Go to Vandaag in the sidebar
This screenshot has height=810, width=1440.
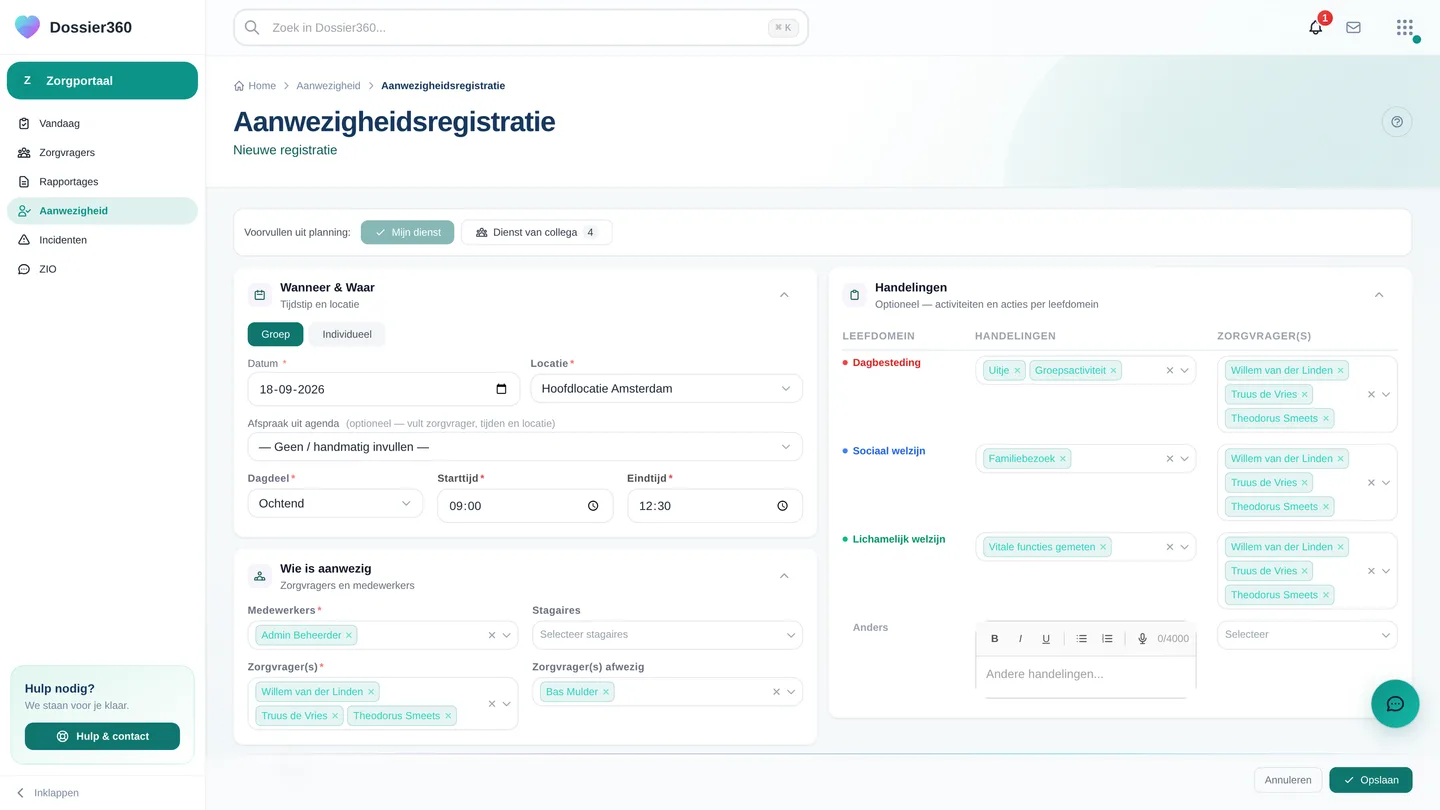(102, 124)
